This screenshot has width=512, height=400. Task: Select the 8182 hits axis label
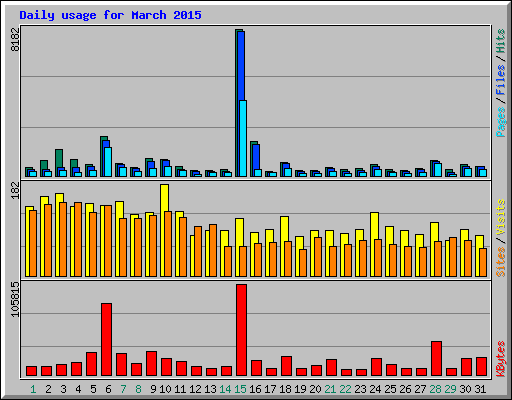[x=15, y=39]
